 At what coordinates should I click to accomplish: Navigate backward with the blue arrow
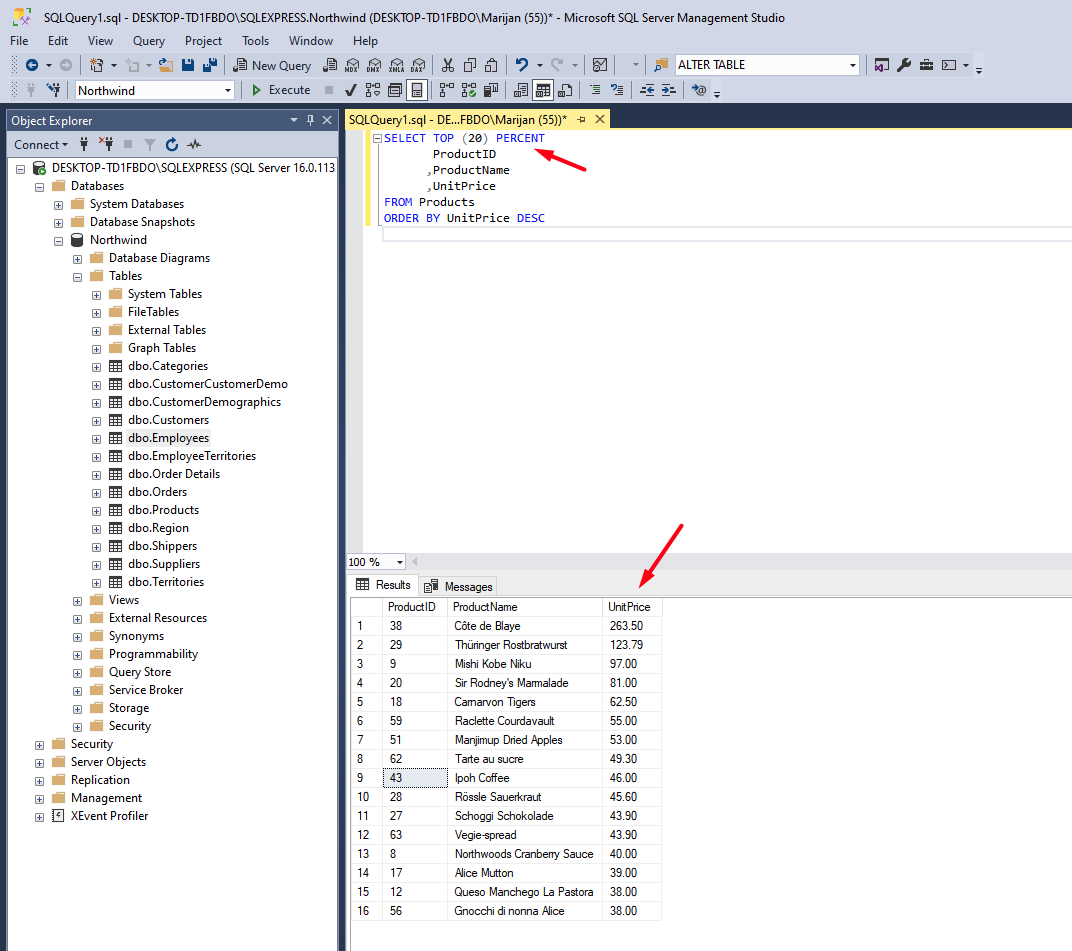tap(31, 66)
